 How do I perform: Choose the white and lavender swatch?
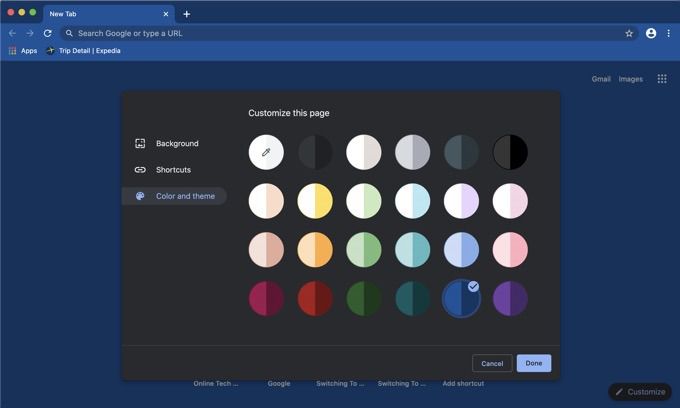click(461, 201)
